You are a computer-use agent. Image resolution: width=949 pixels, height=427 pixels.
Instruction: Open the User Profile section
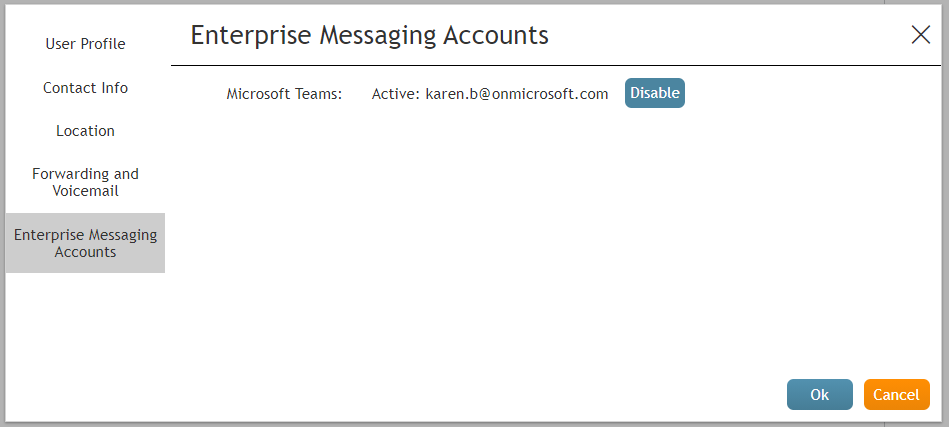(85, 44)
